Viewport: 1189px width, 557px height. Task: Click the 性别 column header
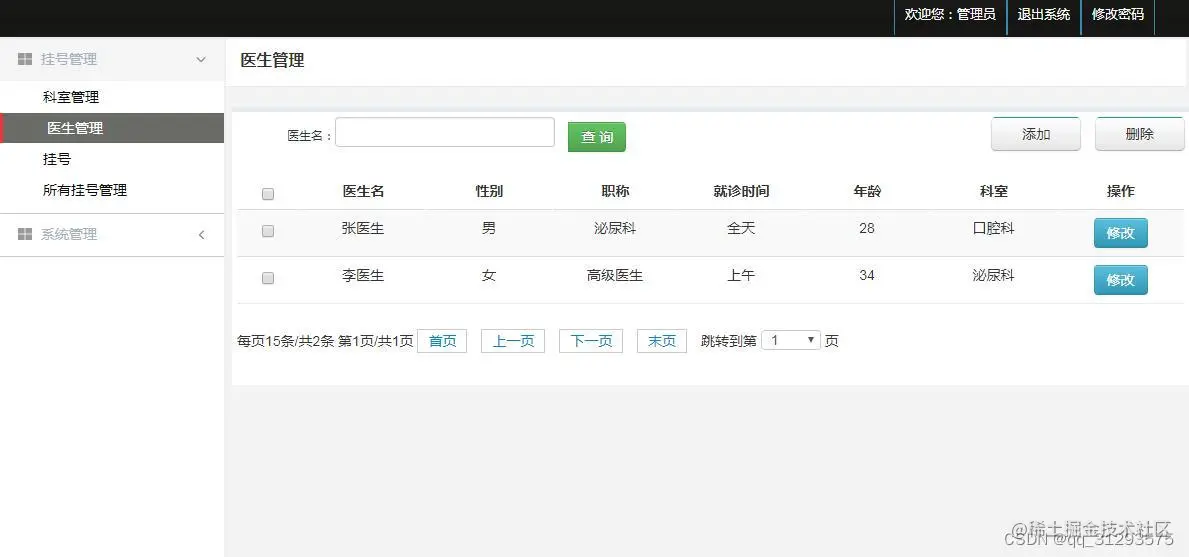click(489, 191)
